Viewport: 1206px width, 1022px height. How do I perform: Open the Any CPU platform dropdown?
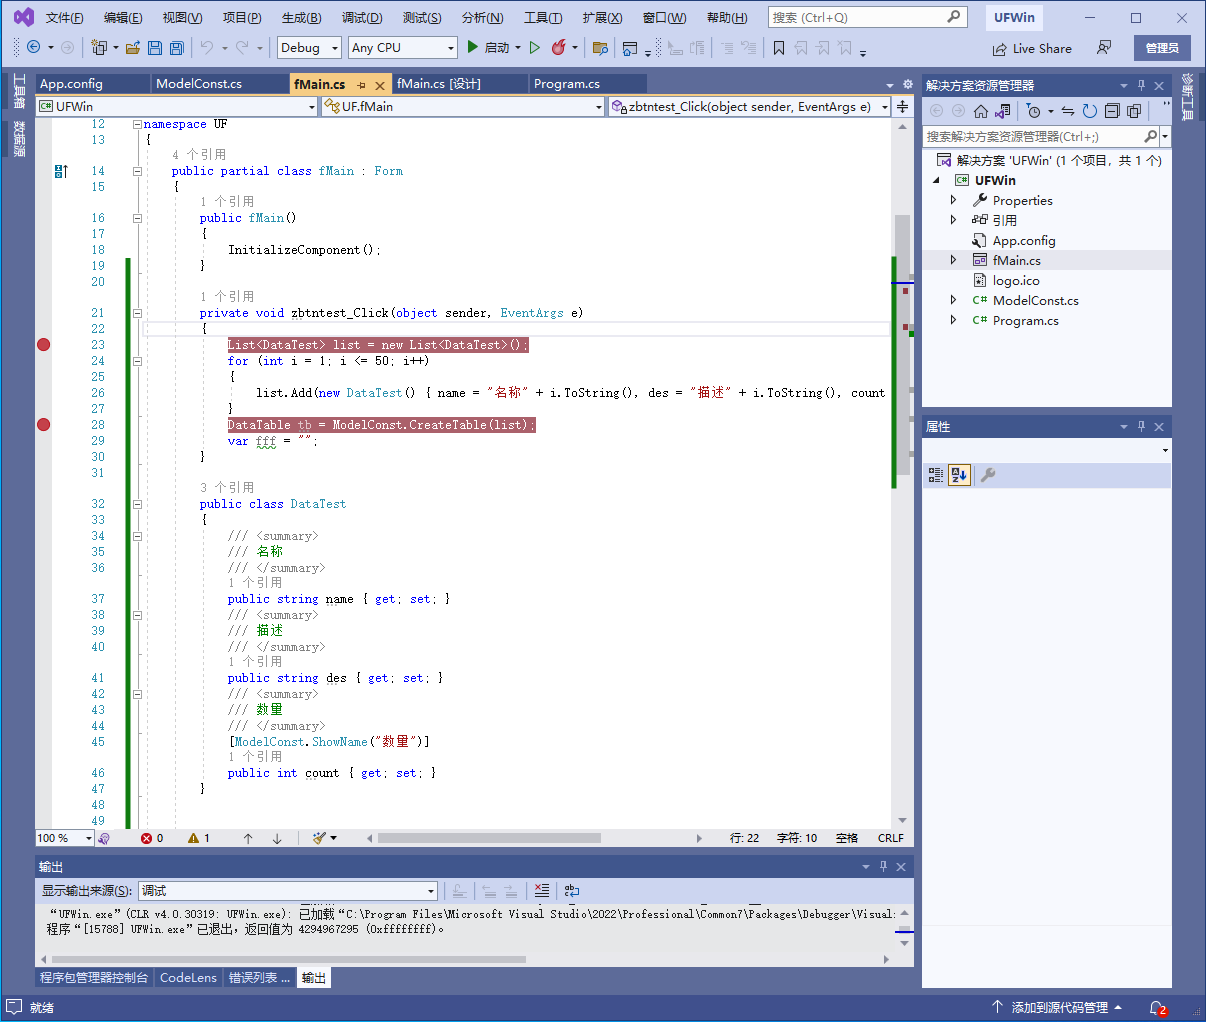point(403,48)
